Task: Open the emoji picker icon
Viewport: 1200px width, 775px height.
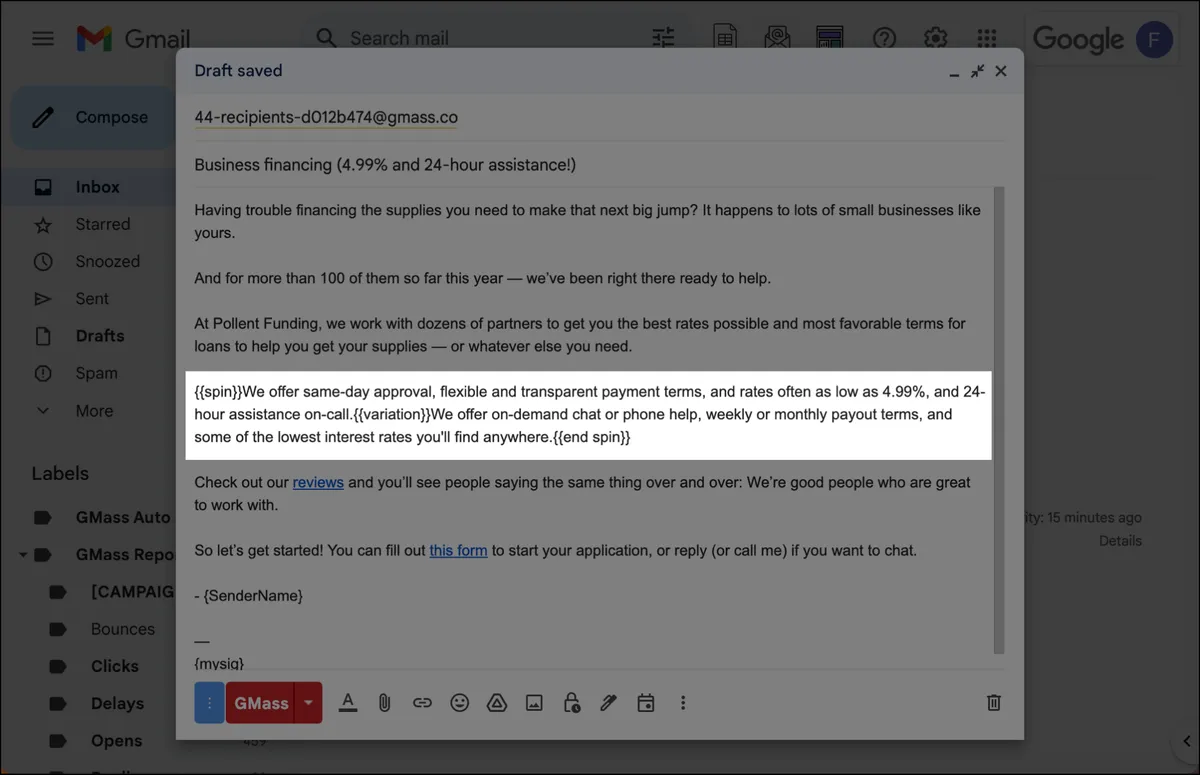Action: [x=459, y=703]
